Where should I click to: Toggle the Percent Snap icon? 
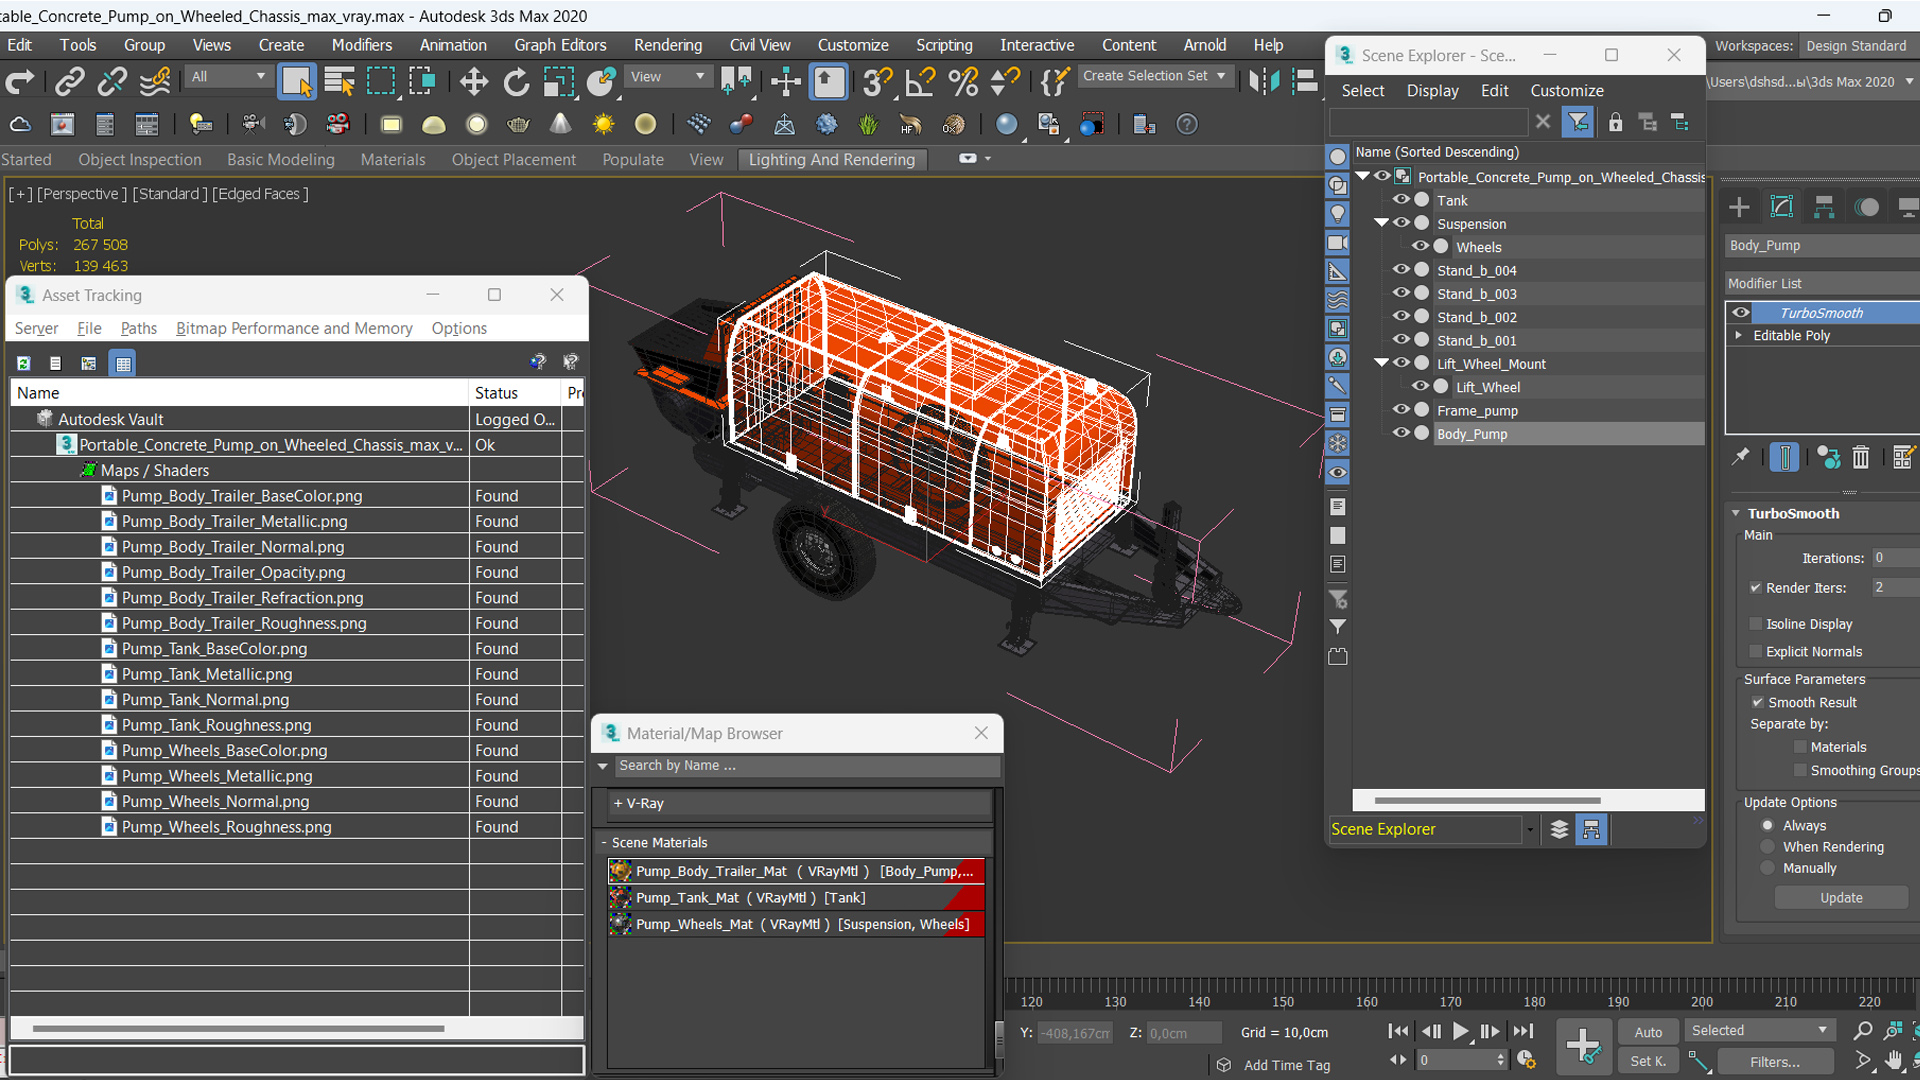(x=963, y=81)
